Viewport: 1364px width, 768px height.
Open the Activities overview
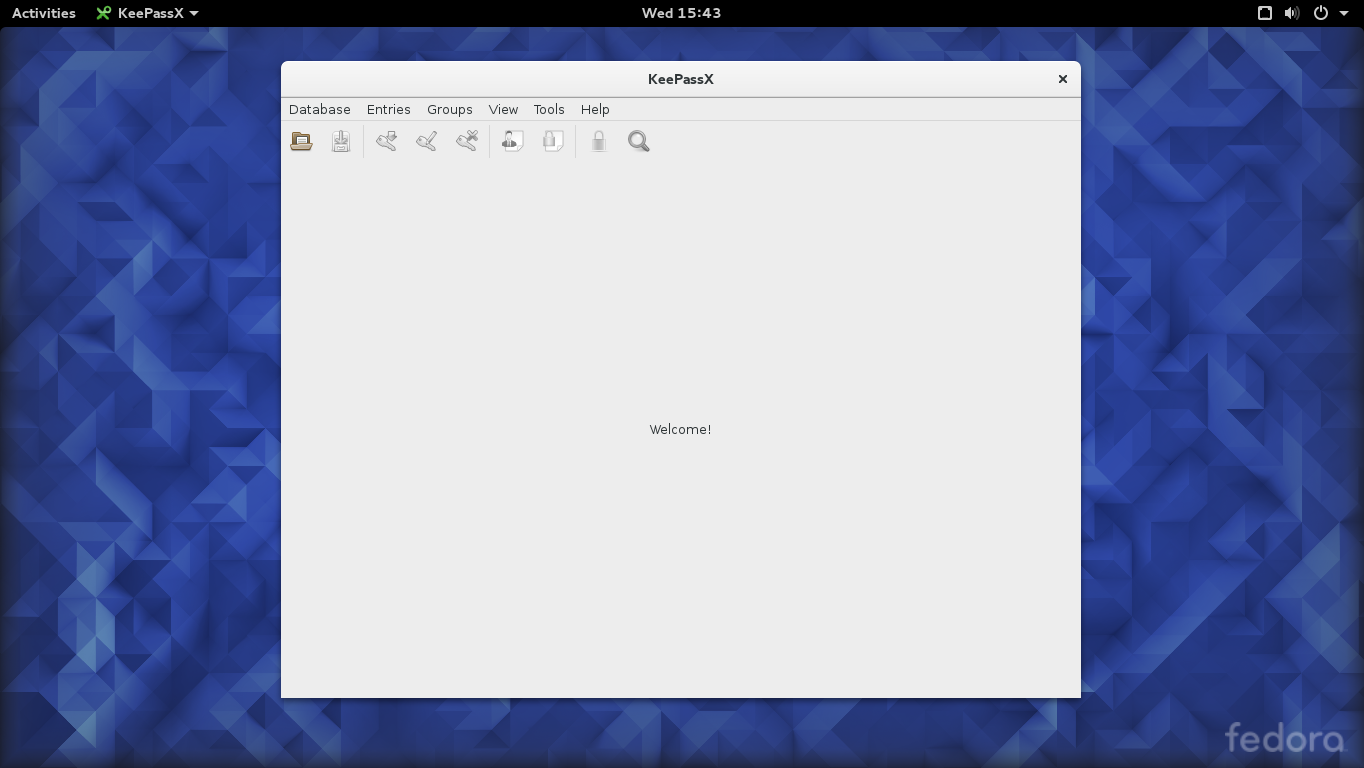pyautogui.click(x=44, y=13)
